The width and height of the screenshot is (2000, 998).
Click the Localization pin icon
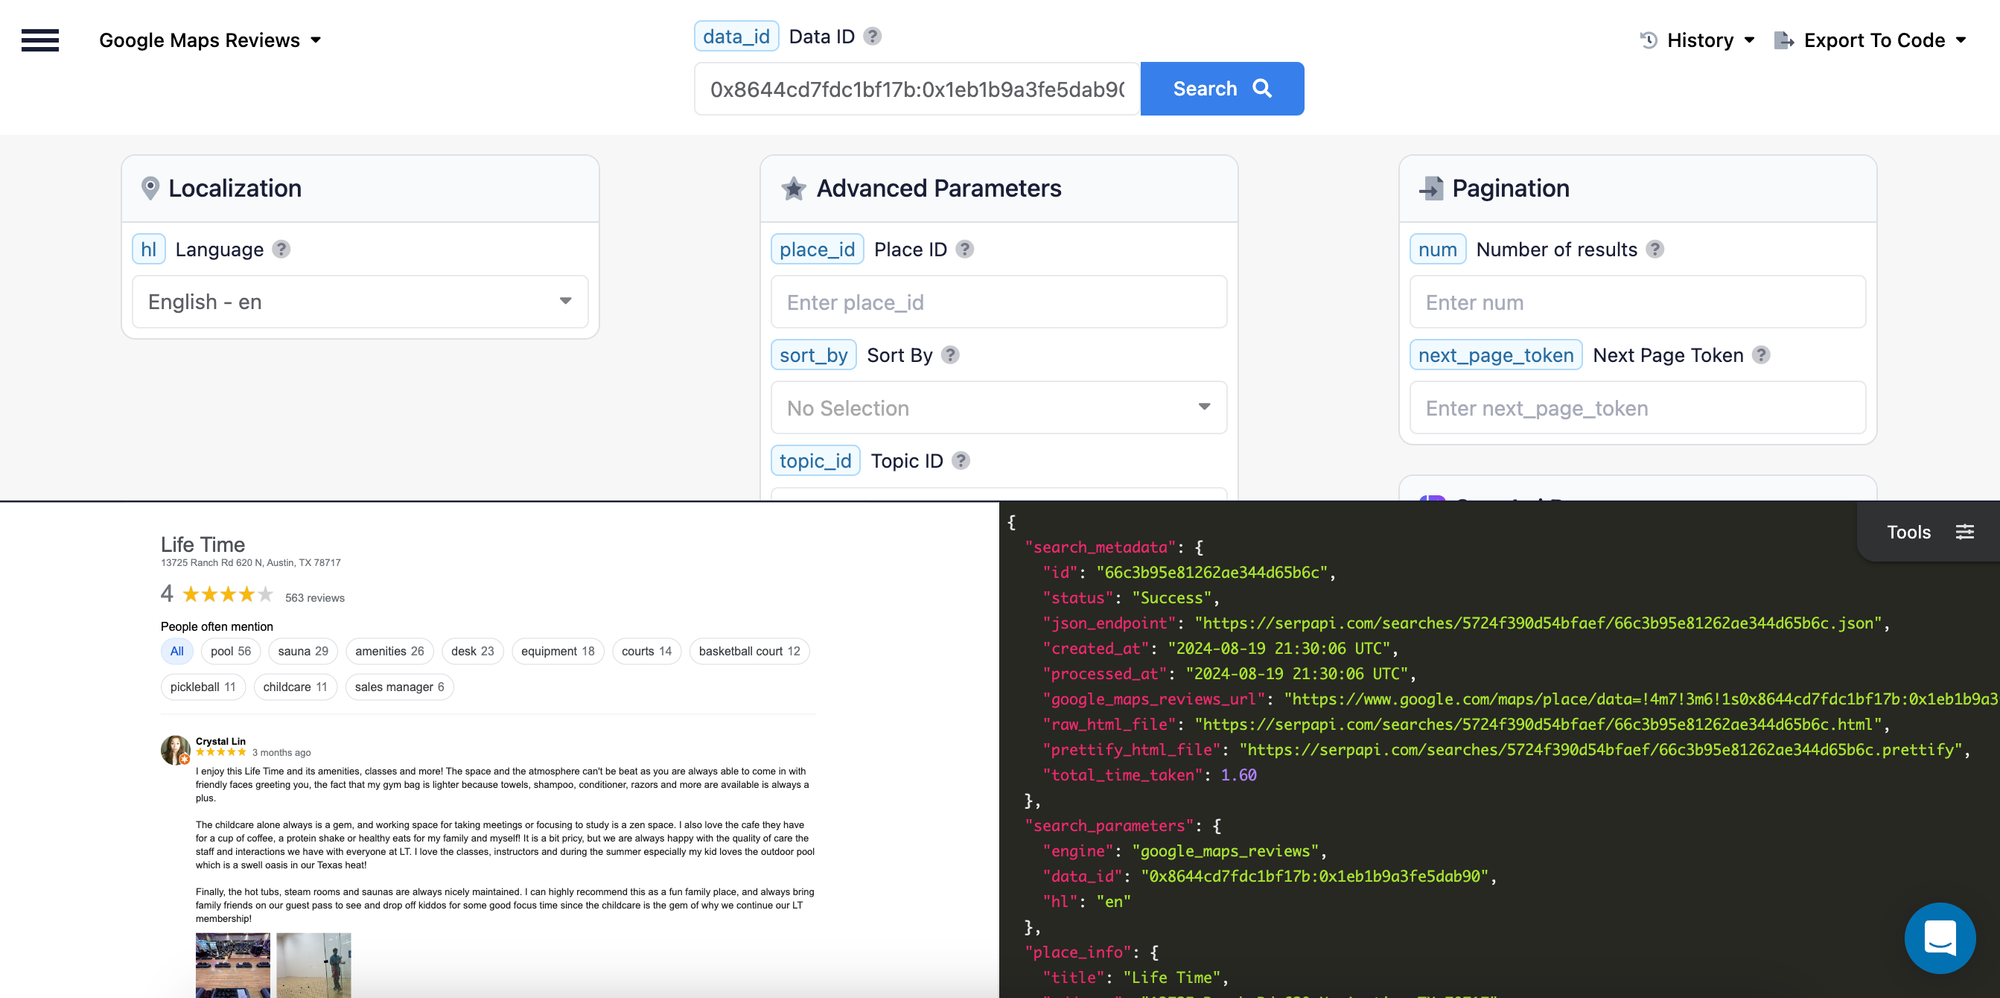(150, 188)
